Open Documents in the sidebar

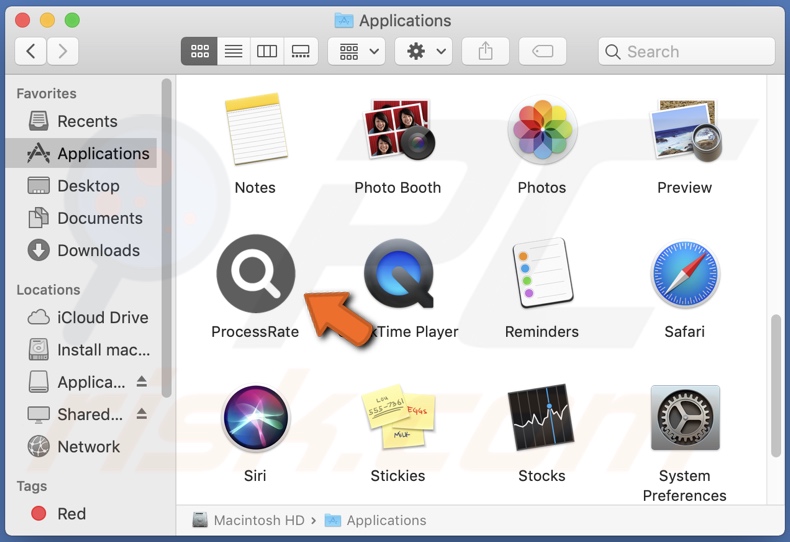click(x=83, y=218)
